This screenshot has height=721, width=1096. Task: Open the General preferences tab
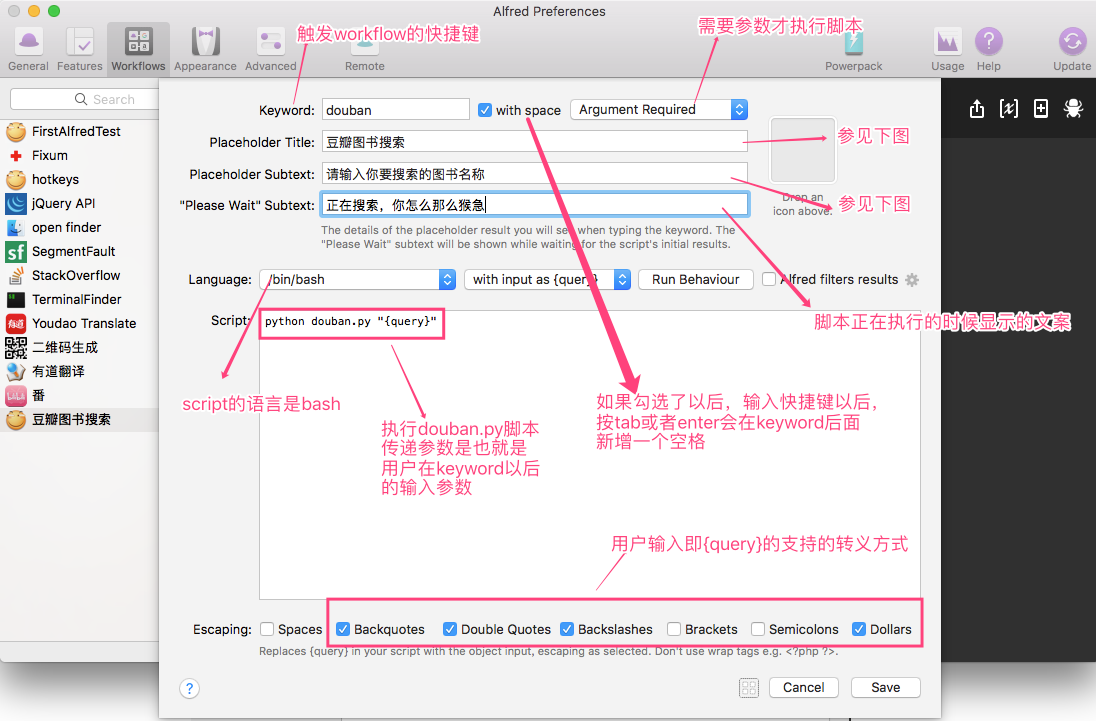(28, 49)
